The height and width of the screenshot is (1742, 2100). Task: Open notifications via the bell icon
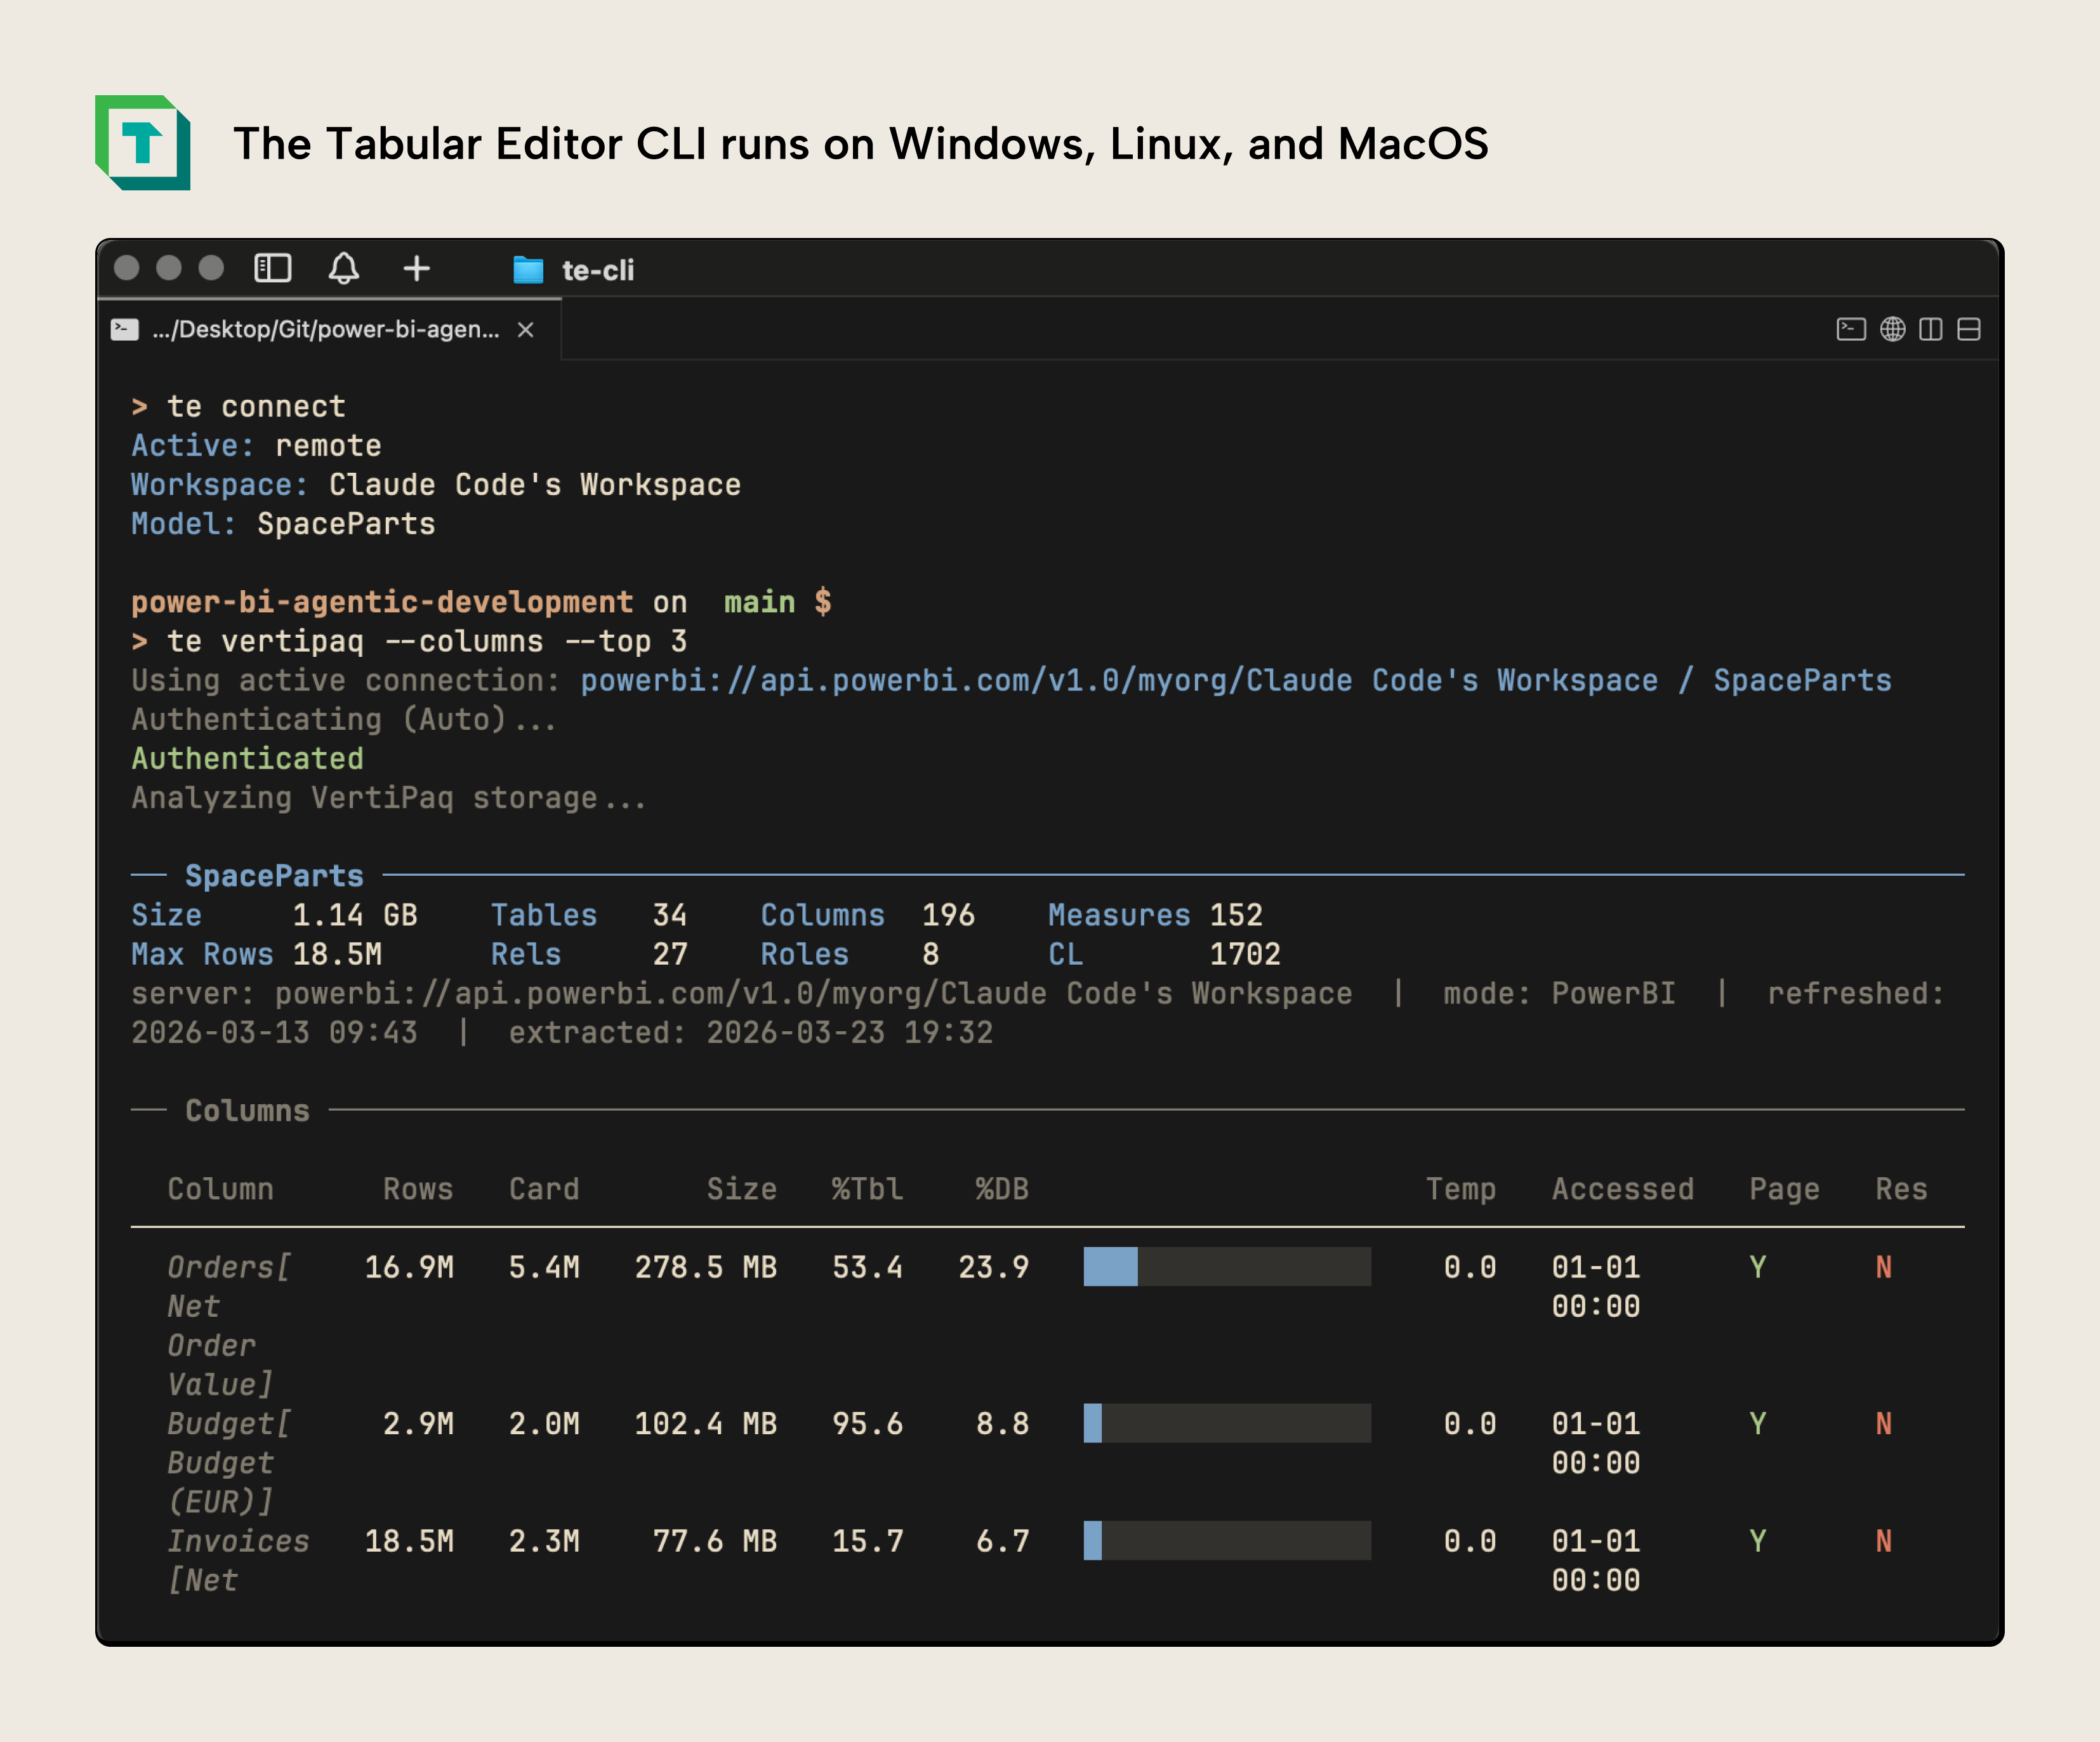tap(345, 269)
